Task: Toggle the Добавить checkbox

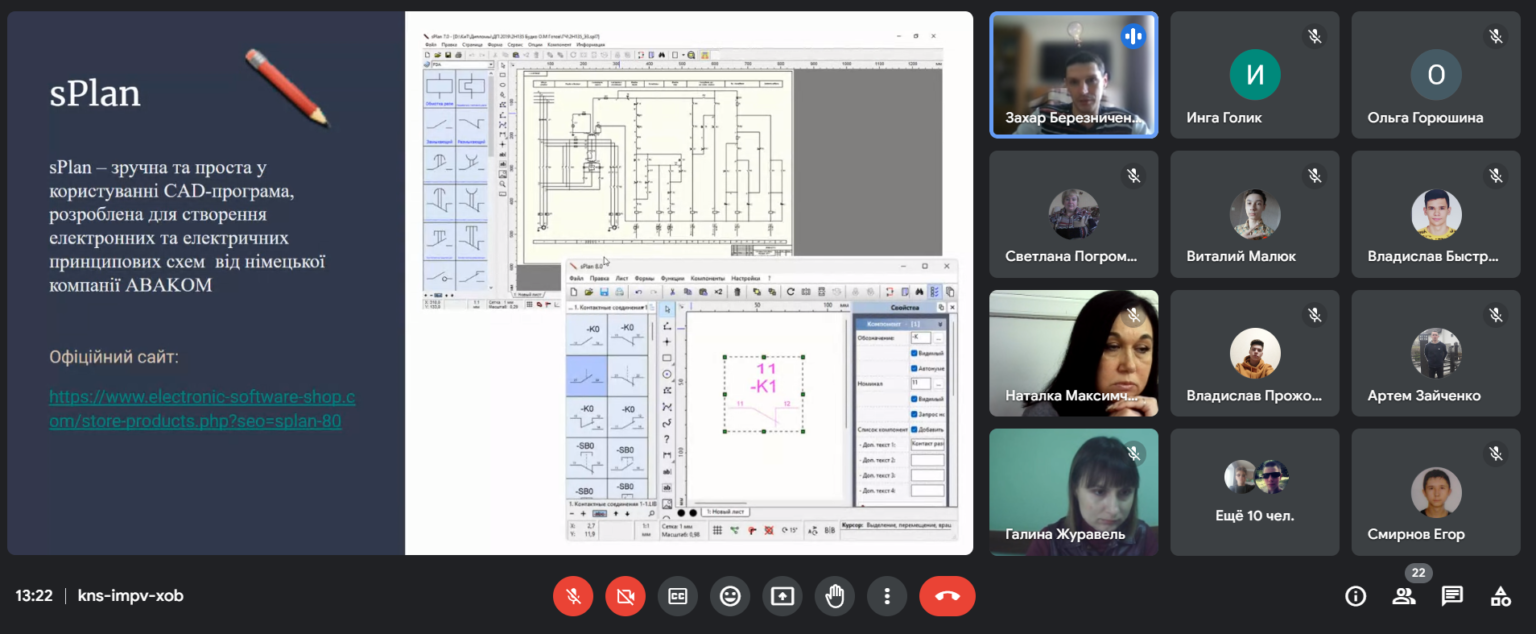Action: click(914, 429)
